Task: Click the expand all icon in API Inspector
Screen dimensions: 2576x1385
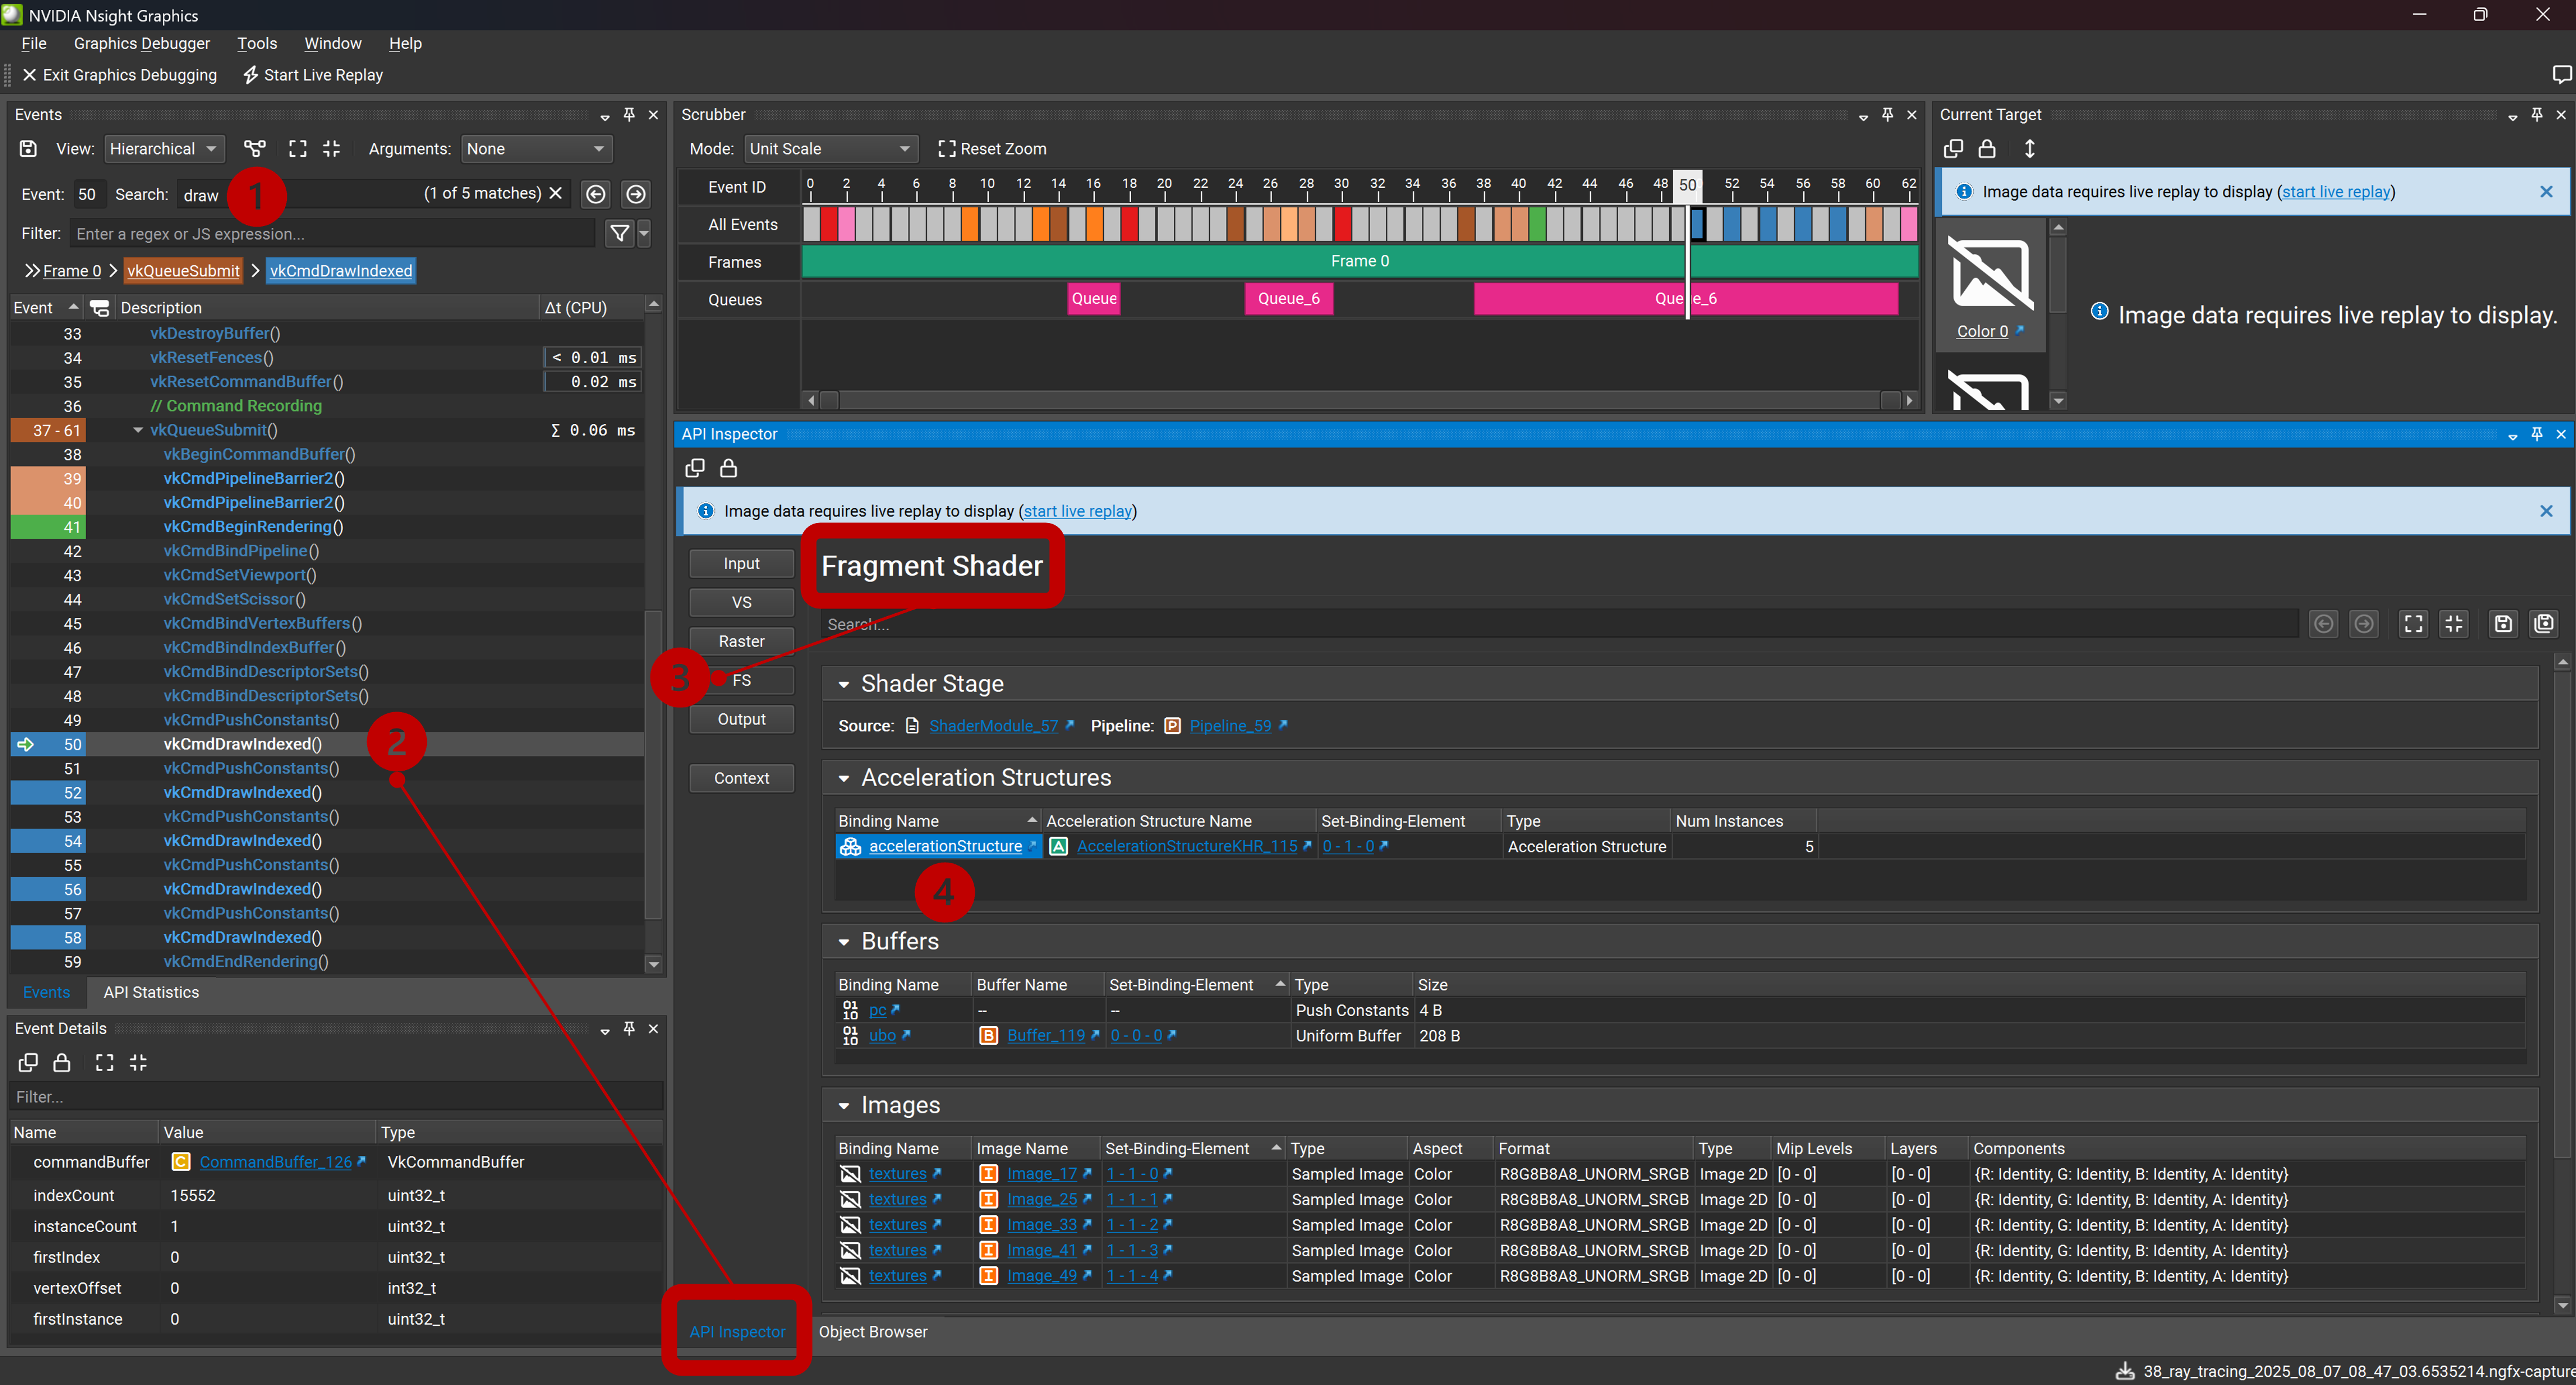Action: point(2413,624)
